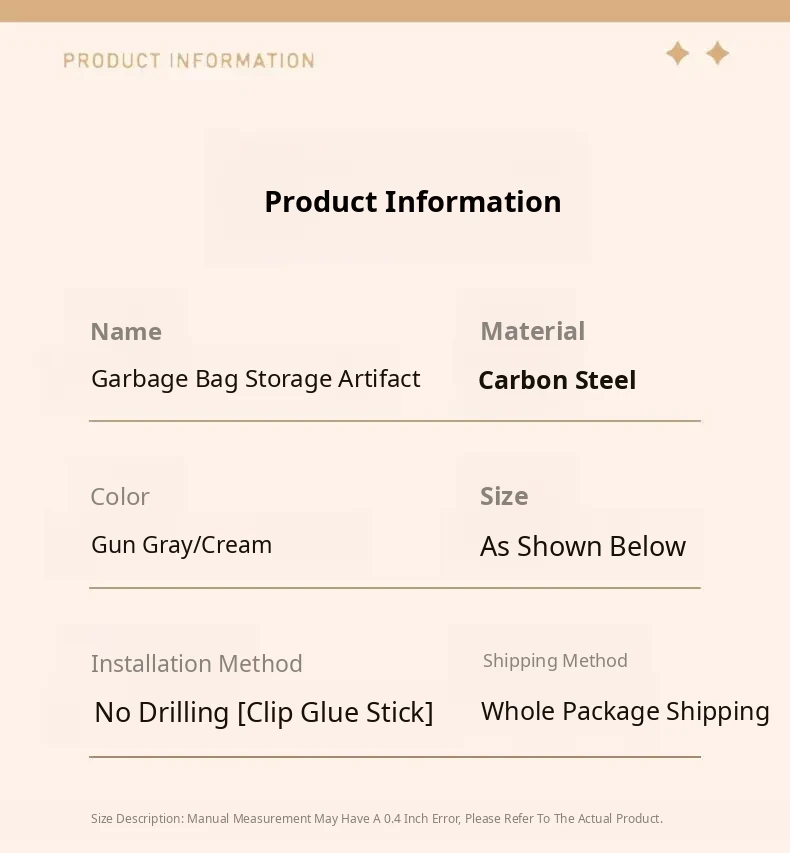Click the As Shown Below text
Image resolution: width=790 pixels, height=853 pixels.
tap(583, 547)
